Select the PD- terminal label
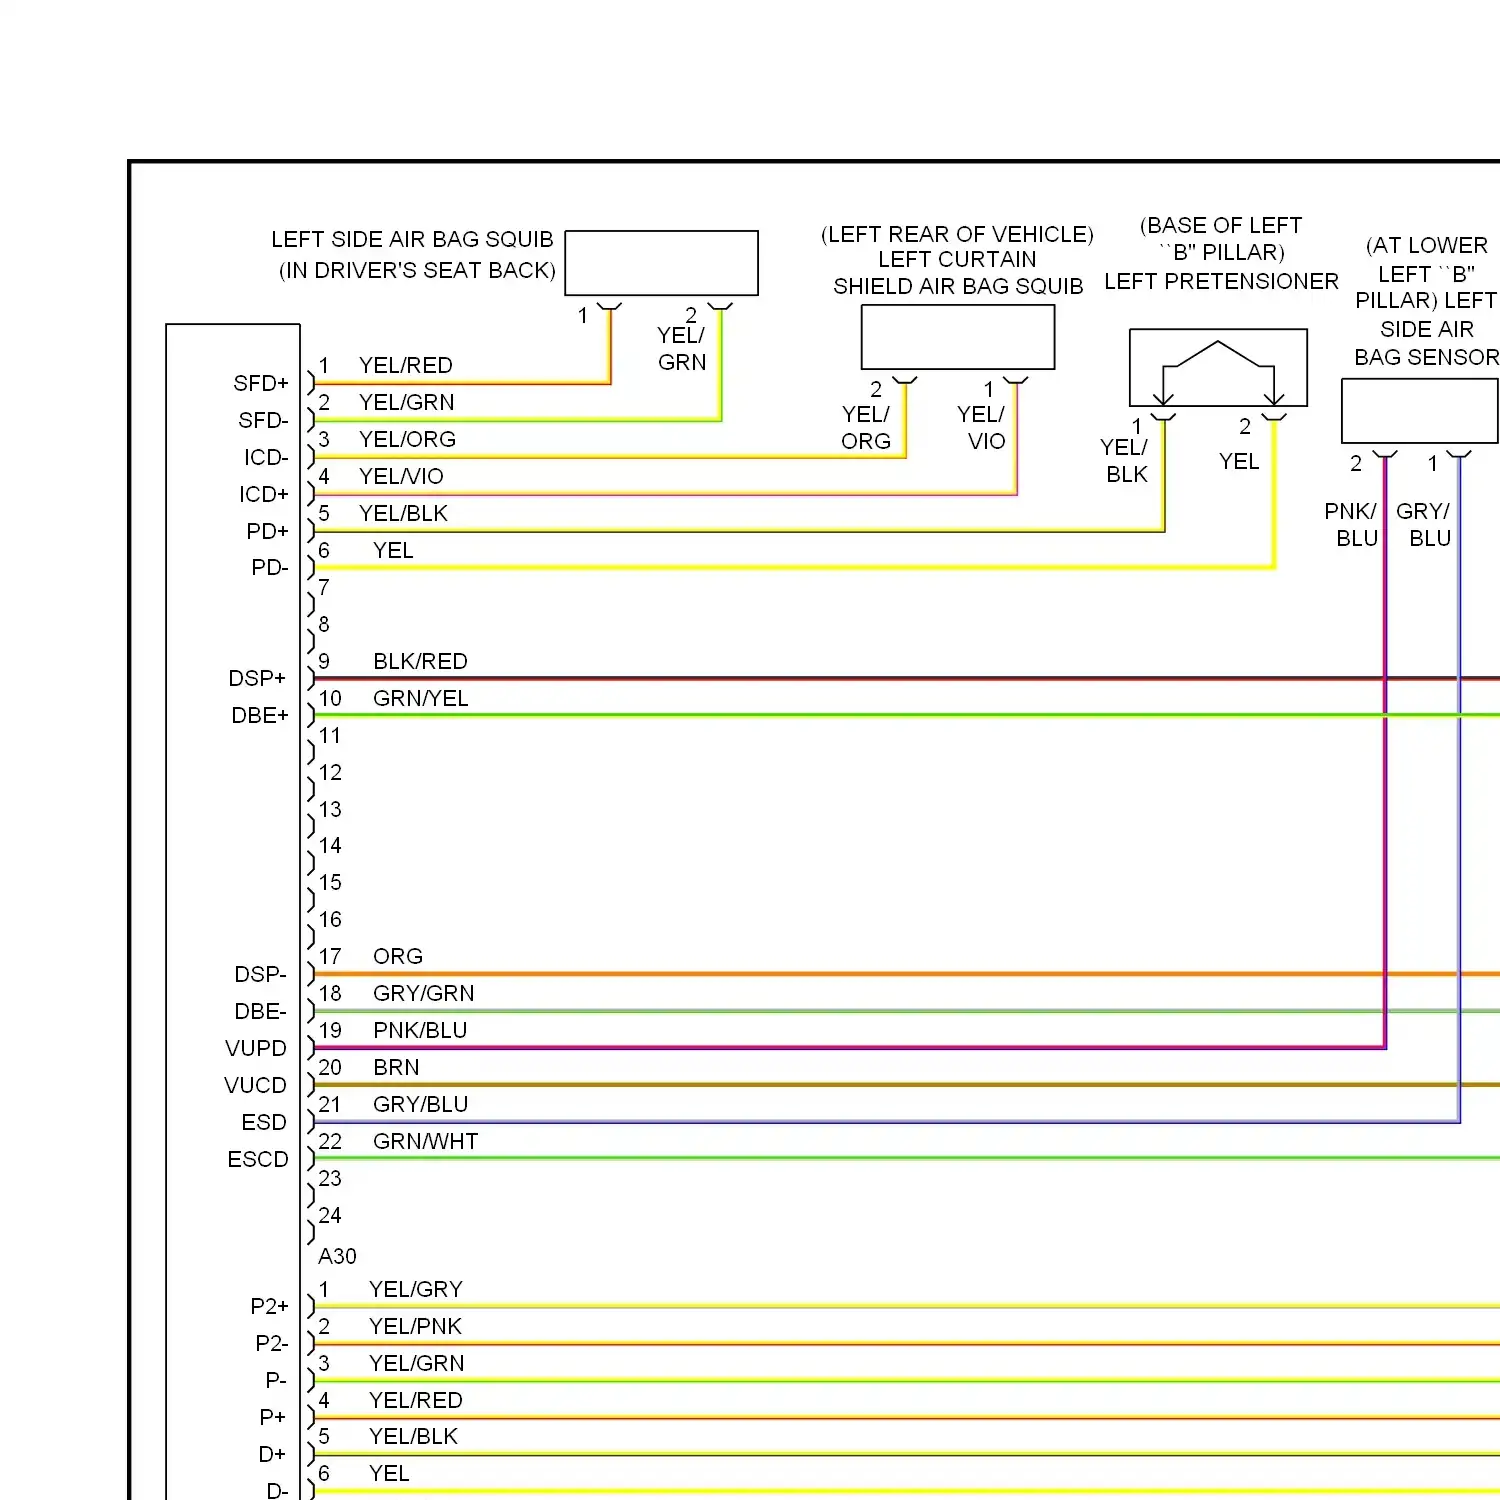This screenshot has width=1500, height=1500. pyautogui.click(x=269, y=567)
